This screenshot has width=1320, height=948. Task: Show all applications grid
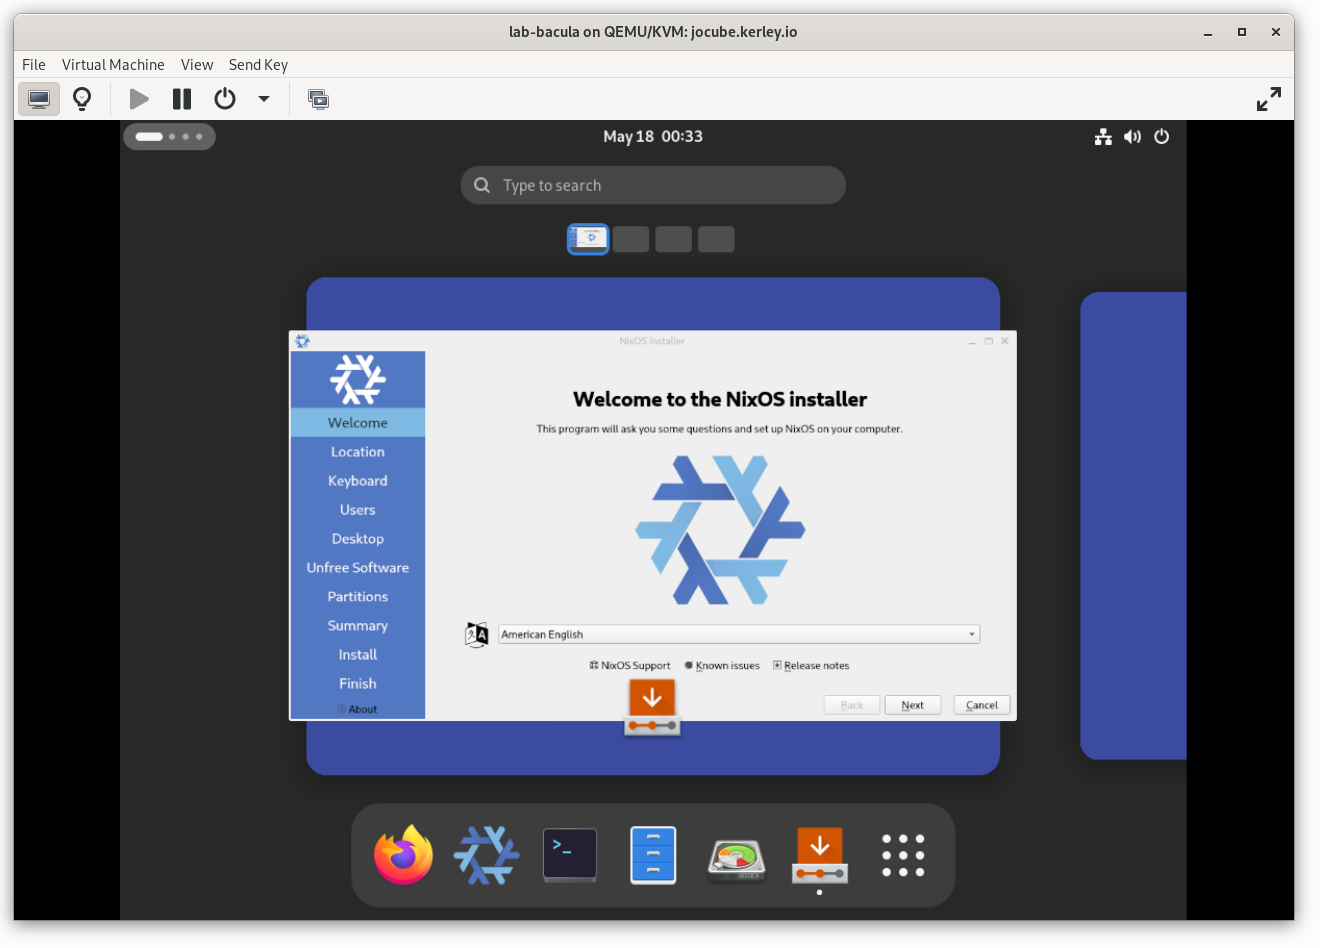pos(903,856)
